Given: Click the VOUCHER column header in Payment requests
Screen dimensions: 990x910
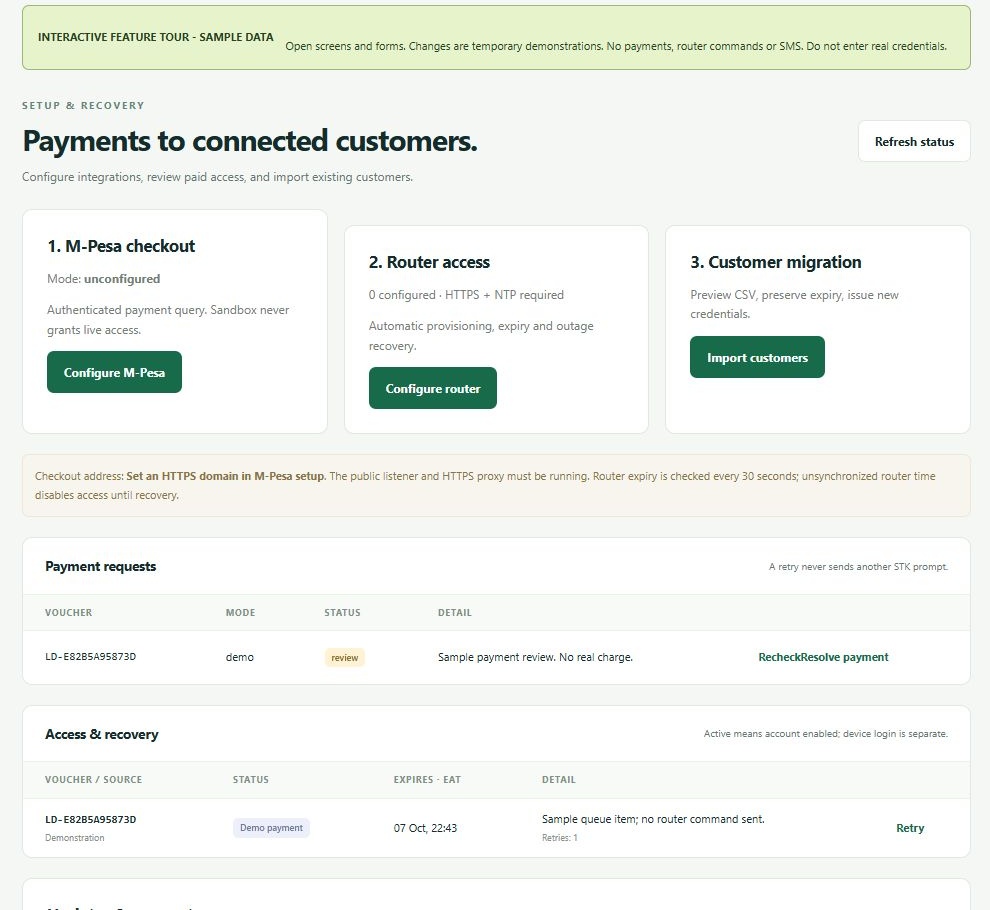Looking at the screenshot, I should [x=68, y=613].
